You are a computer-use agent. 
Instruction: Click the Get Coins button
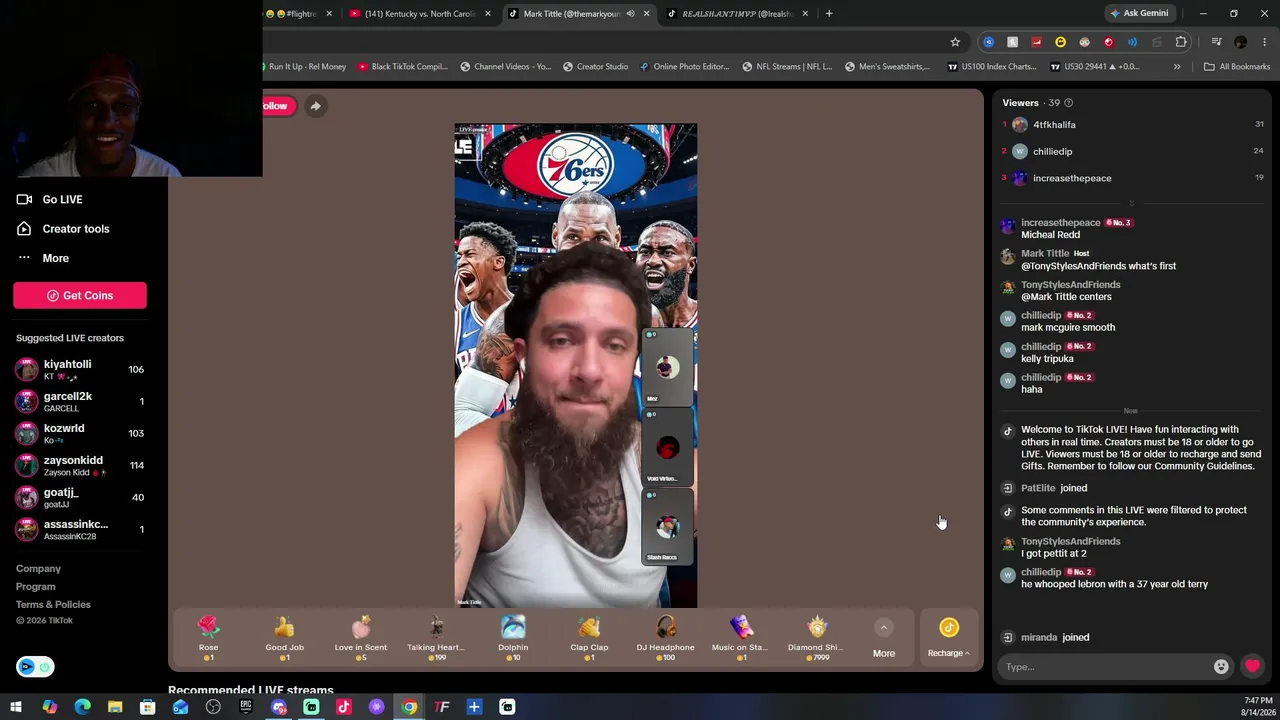[x=80, y=295]
